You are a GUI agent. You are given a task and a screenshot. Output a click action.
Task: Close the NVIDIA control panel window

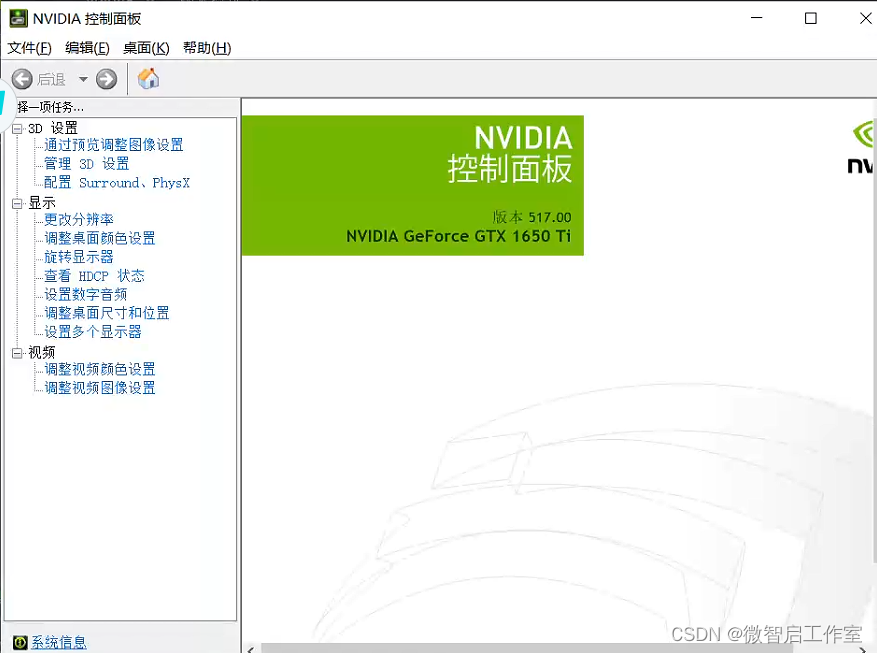coord(865,18)
